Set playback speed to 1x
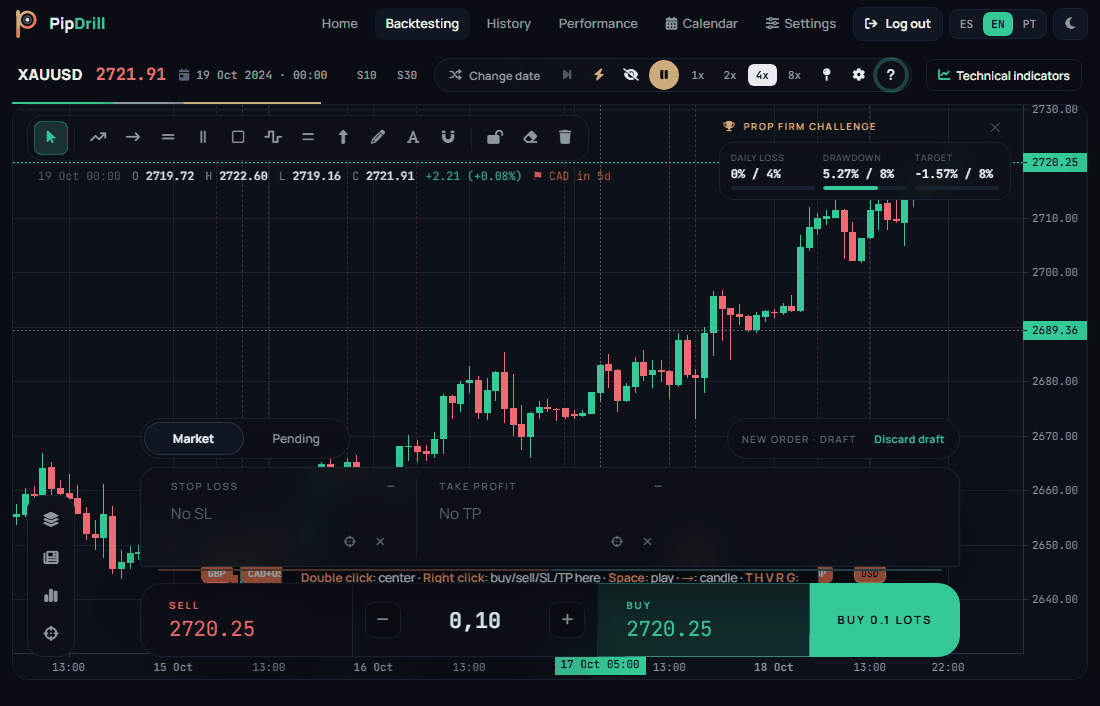The width and height of the screenshot is (1100, 706). [697, 75]
